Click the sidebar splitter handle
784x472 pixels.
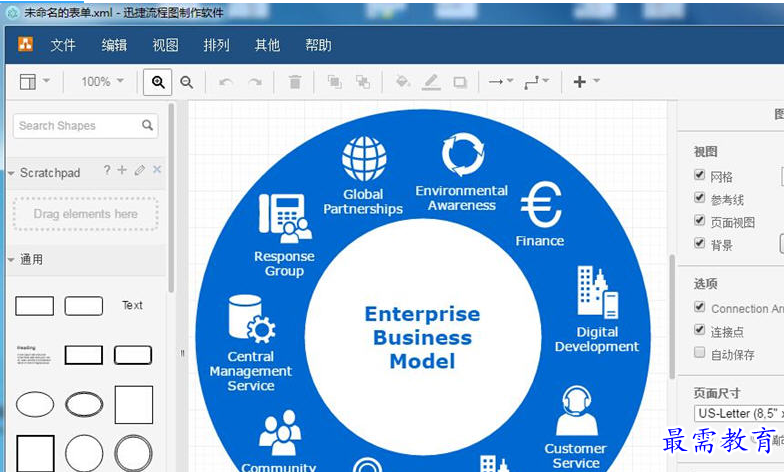[182, 353]
